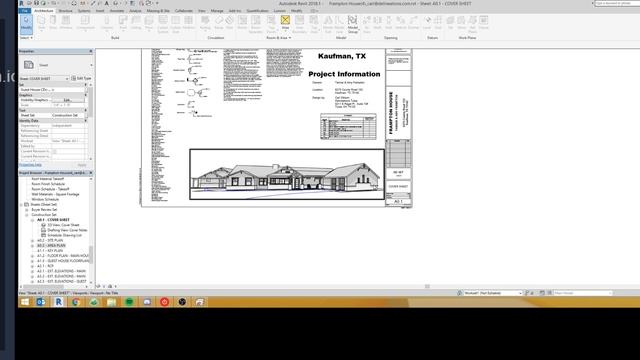Switch to the Massing & Site tab
Screen dimensions: 640x360
click(158, 11)
